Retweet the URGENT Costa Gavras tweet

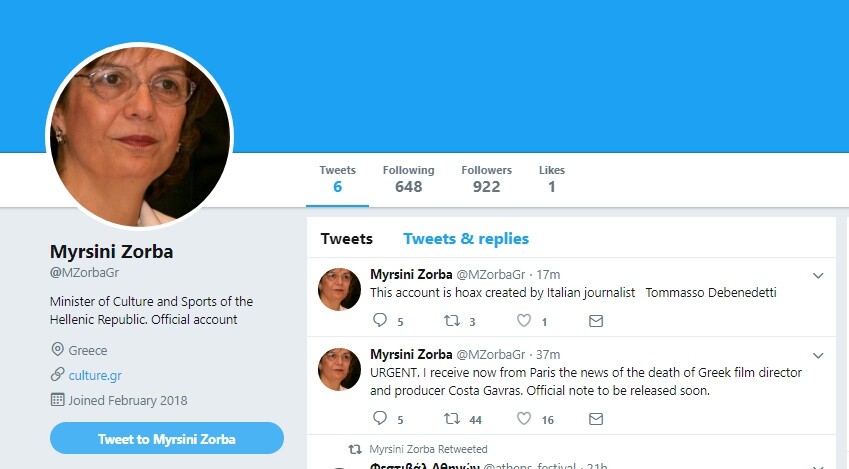point(452,420)
